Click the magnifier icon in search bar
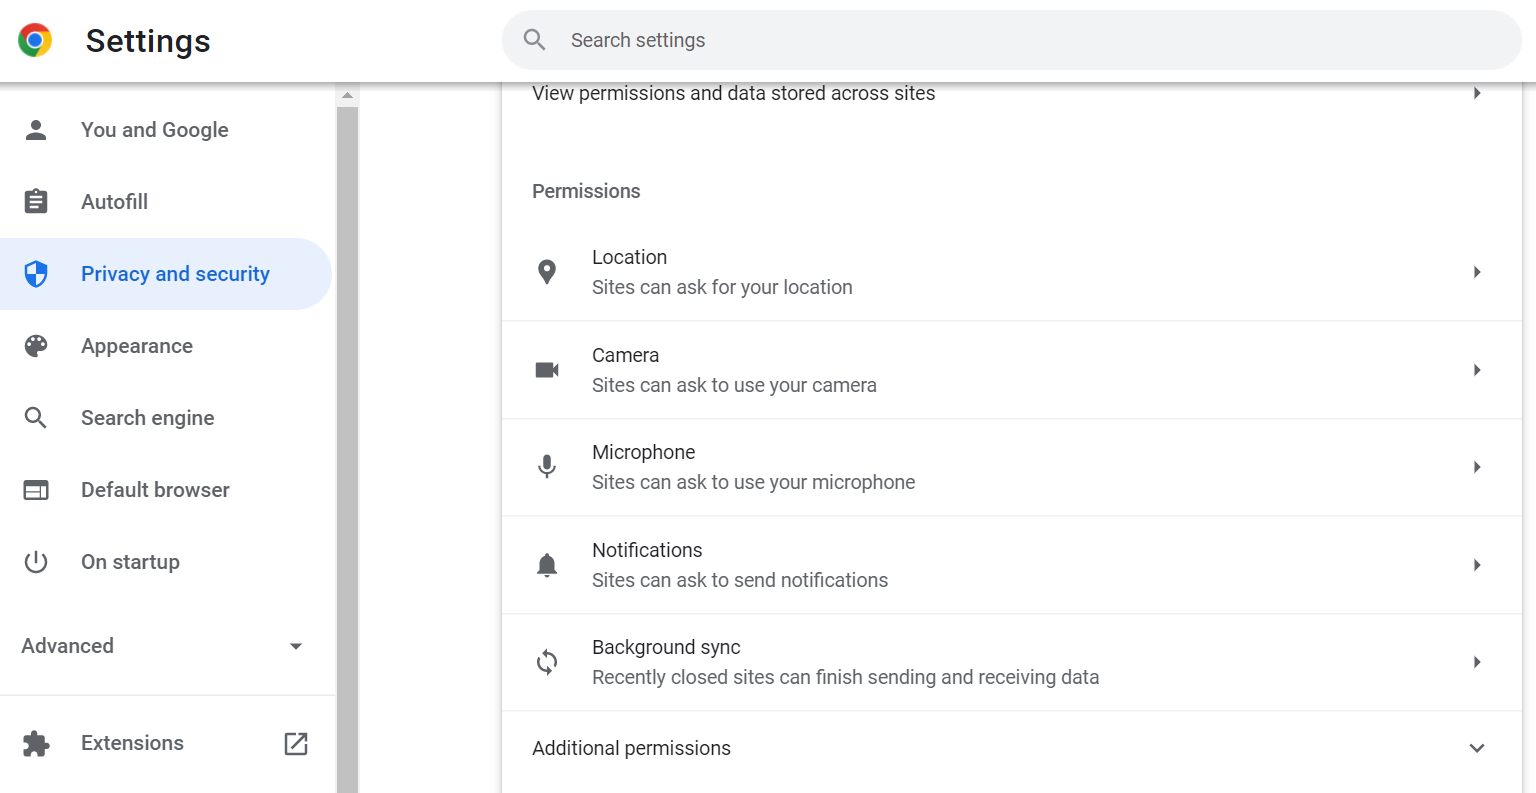 (x=535, y=40)
